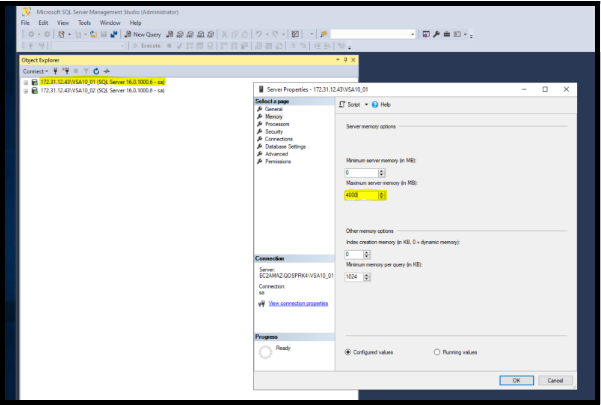Click the Refresh icon in Object Explorer
Screen dimensions: 601x405
click(x=96, y=71)
